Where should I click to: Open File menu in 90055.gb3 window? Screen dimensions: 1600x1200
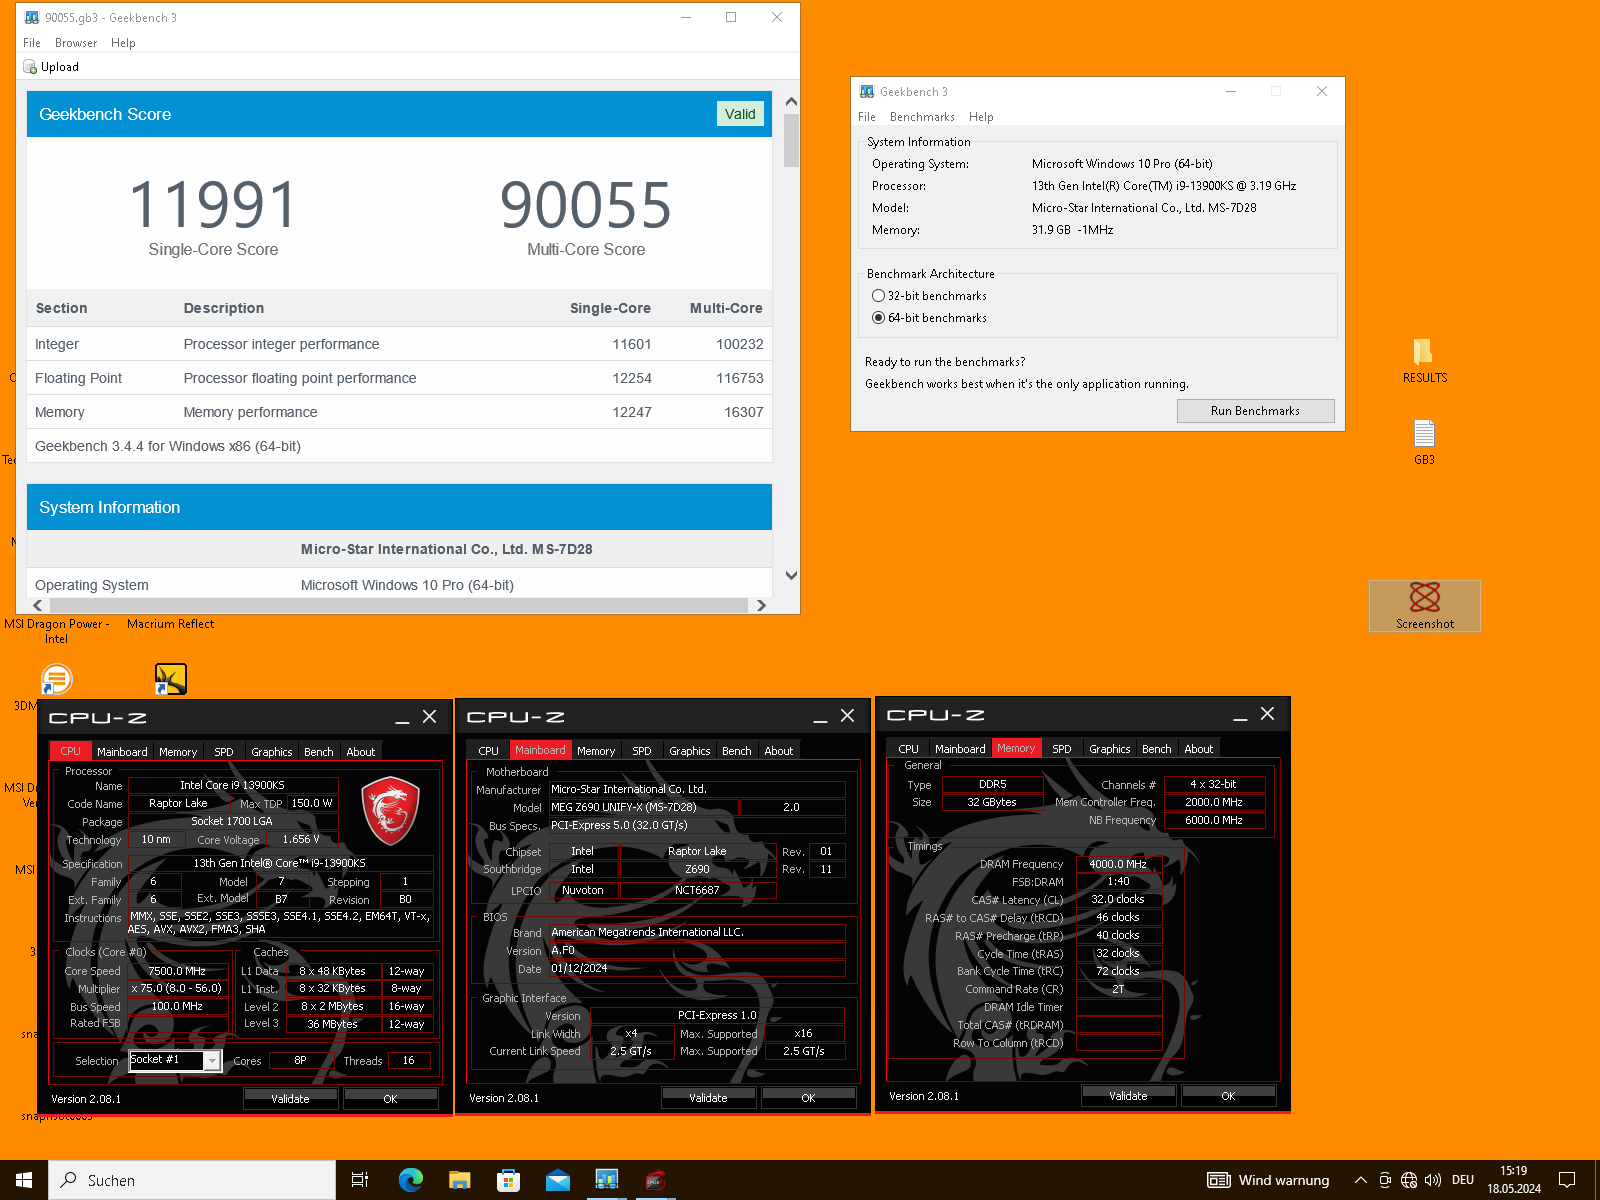pos(32,43)
